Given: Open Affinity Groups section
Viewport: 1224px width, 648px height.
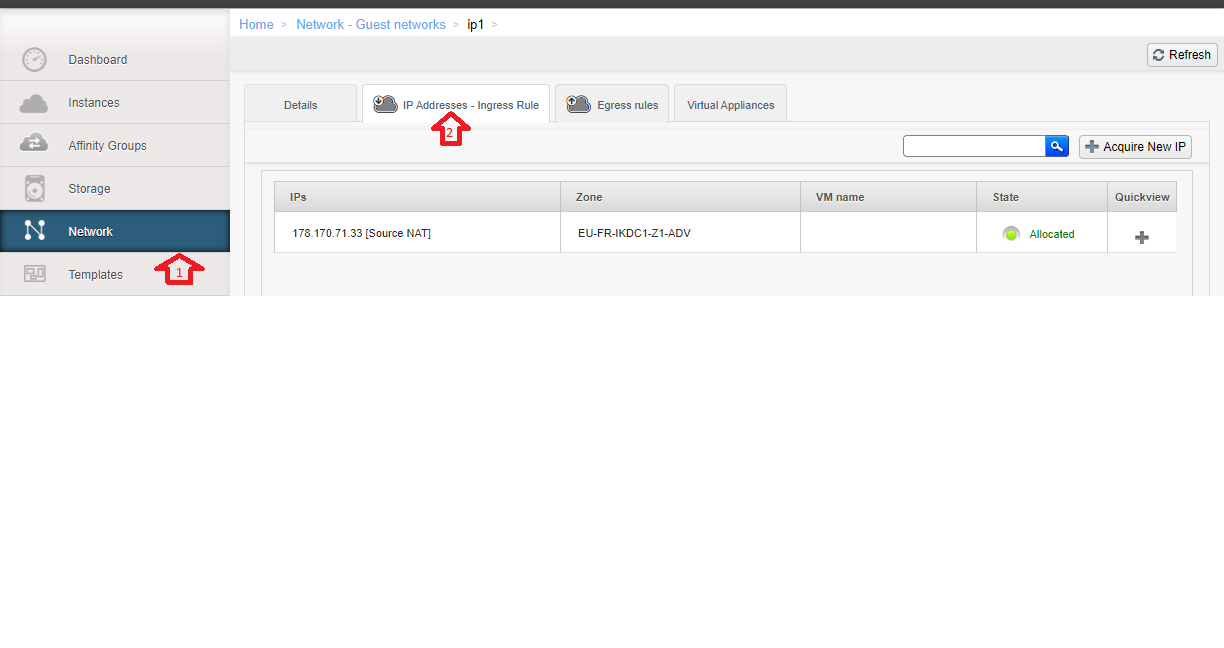Looking at the screenshot, I should tap(114, 145).
